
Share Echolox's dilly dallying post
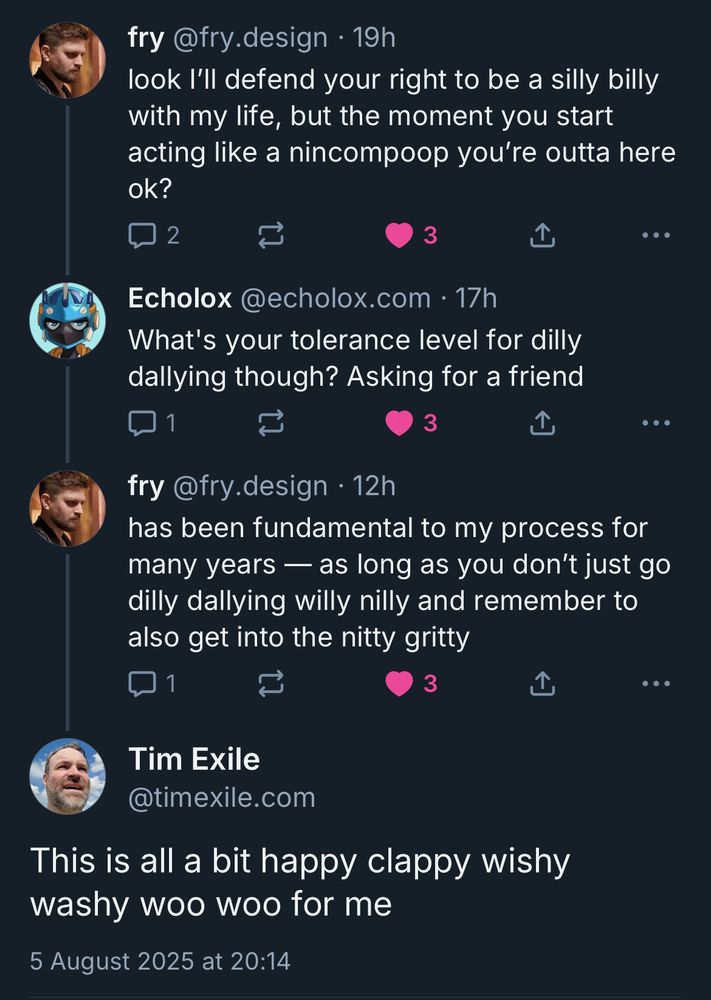pyautogui.click(x=540, y=423)
